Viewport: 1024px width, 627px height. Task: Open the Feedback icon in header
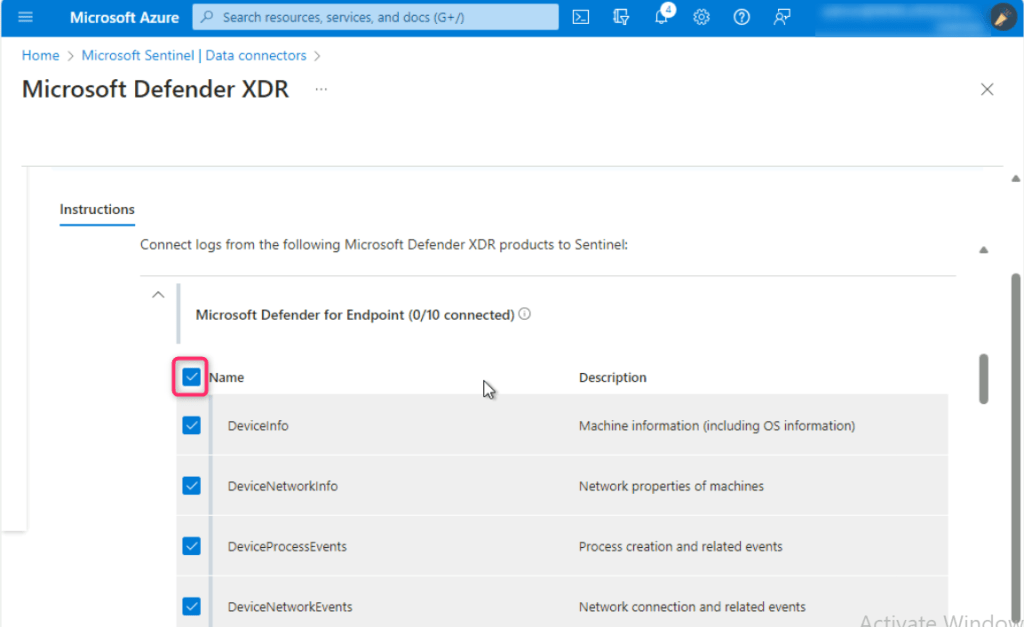(782, 17)
